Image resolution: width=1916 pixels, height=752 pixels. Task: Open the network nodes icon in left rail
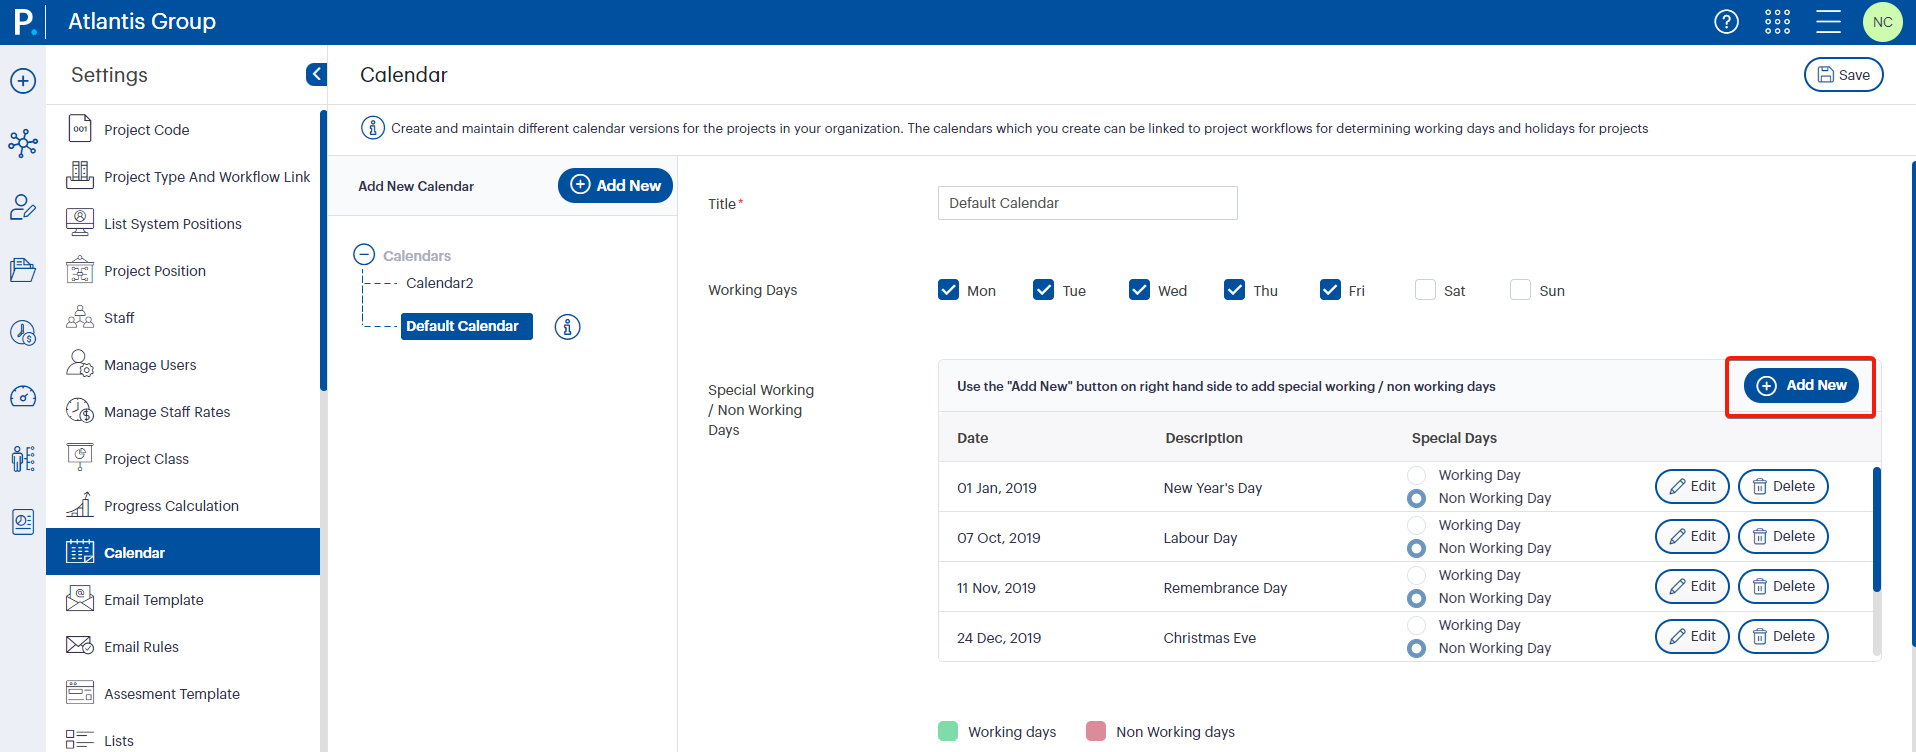(23, 143)
